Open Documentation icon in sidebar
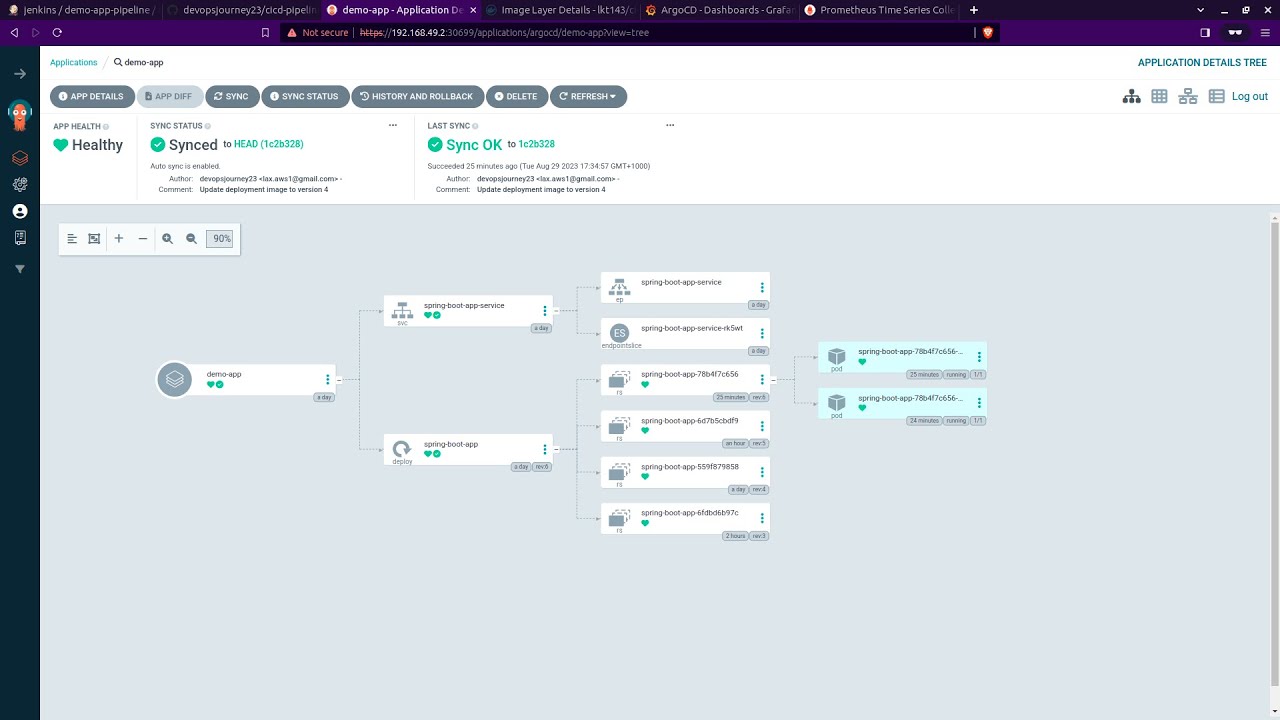 tap(19, 238)
